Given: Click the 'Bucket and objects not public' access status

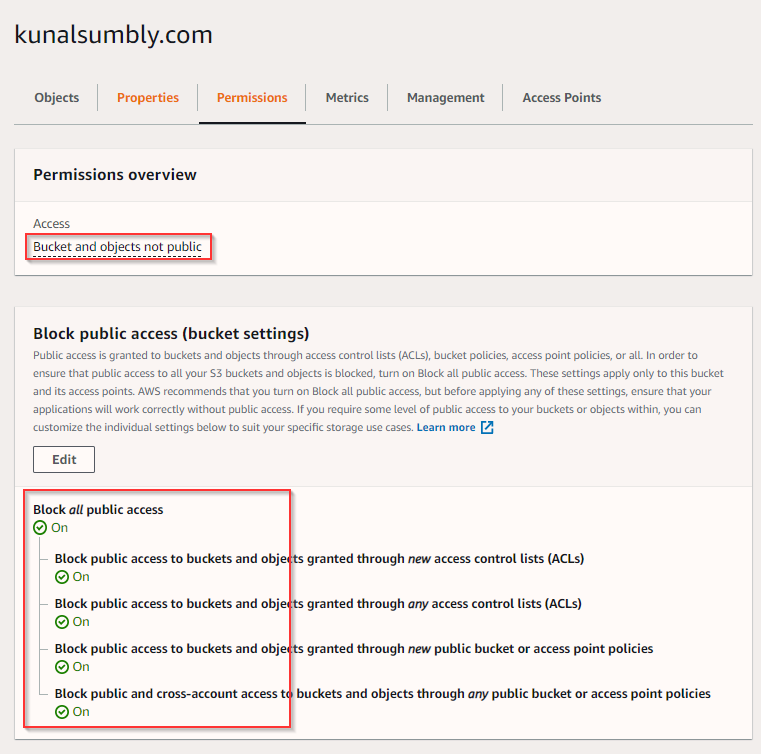Looking at the screenshot, I should tap(118, 247).
